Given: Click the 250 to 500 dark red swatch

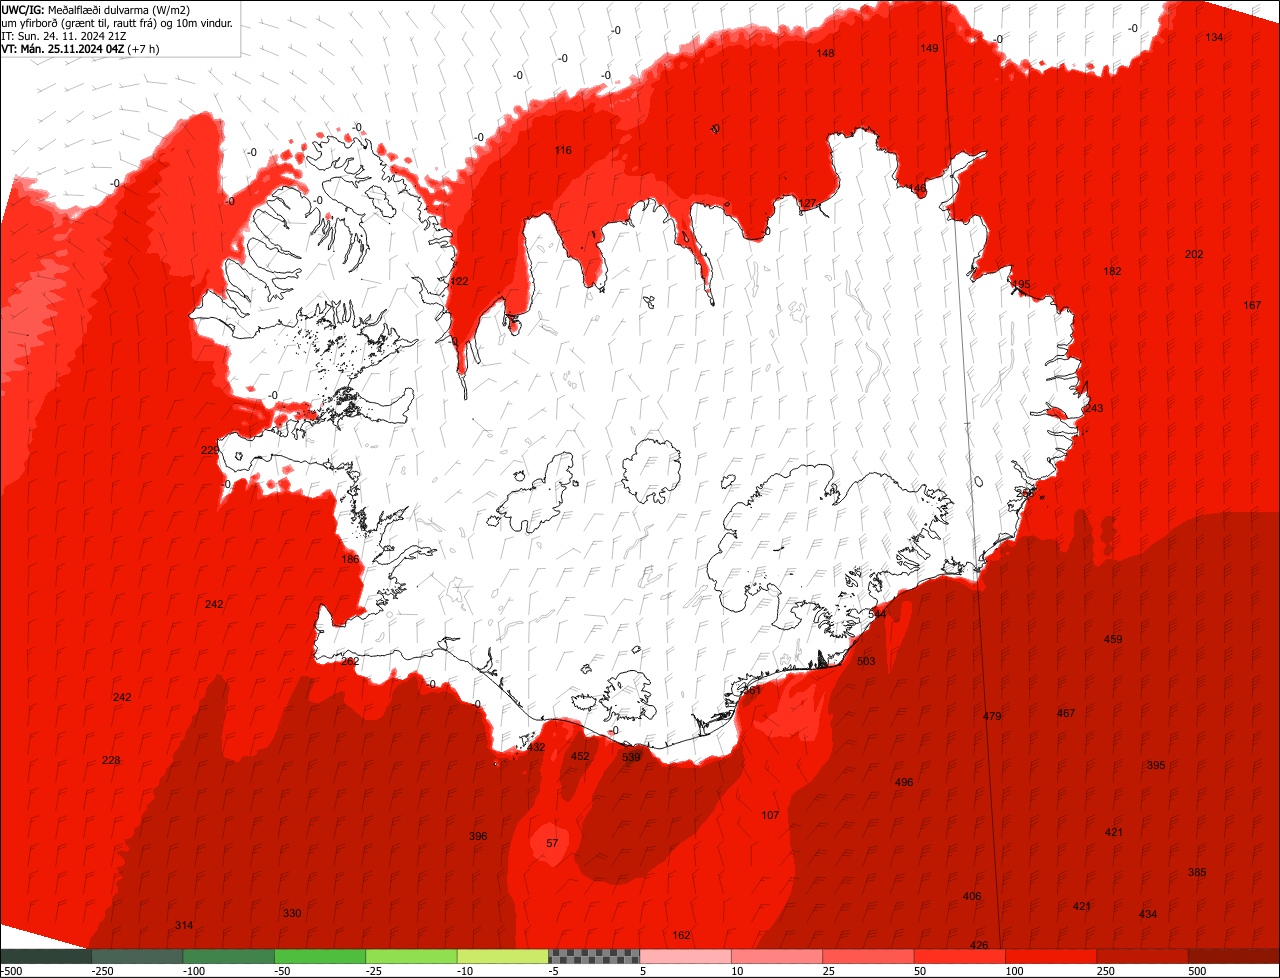Looking at the screenshot, I should click(1143, 956).
